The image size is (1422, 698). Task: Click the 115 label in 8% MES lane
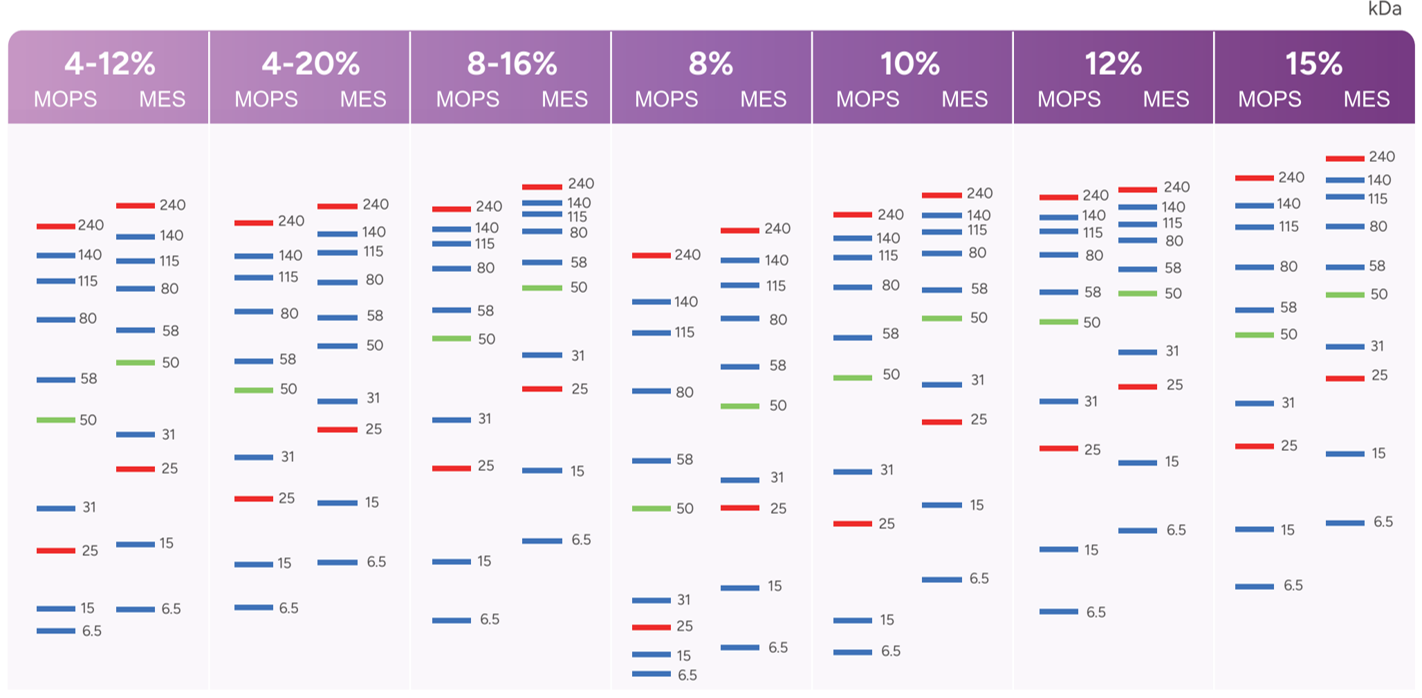[776, 286]
